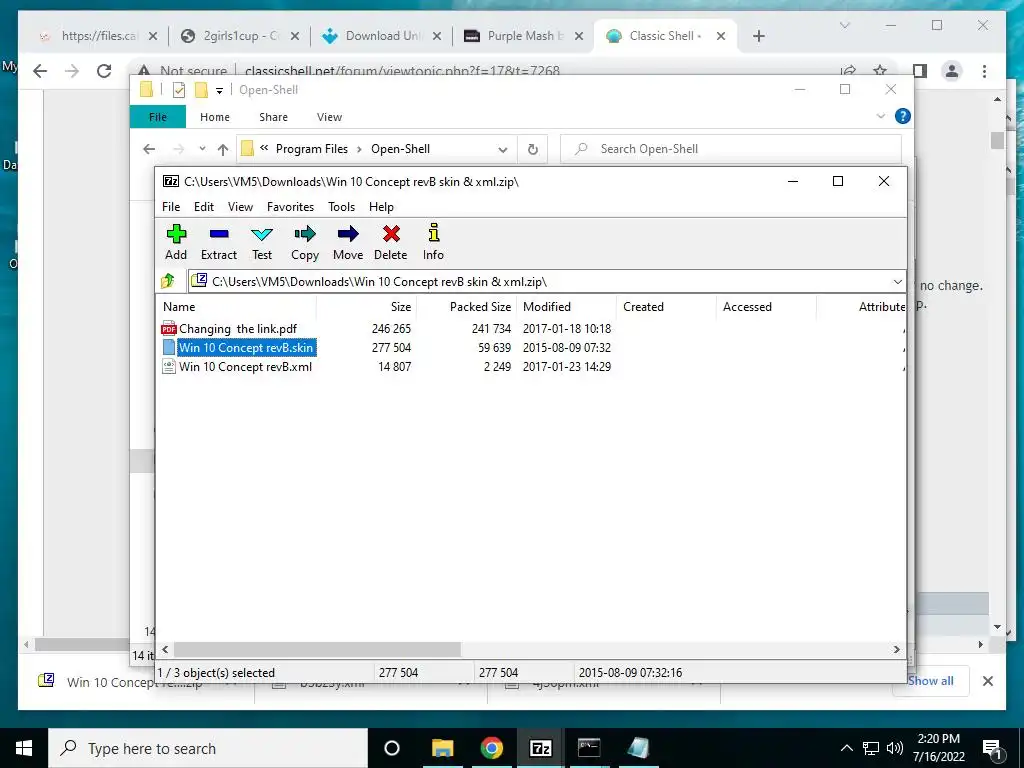
Task: Show hidden system tray icons
Action: (846, 748)
